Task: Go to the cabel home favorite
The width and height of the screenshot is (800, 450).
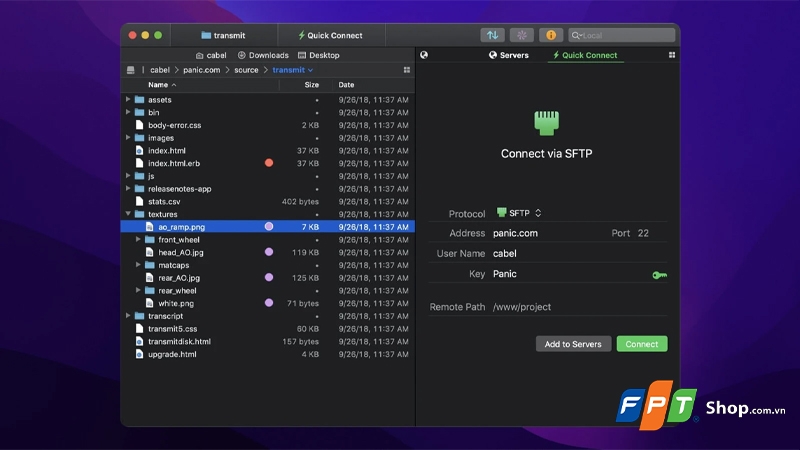Action: [x=211, y=55]
